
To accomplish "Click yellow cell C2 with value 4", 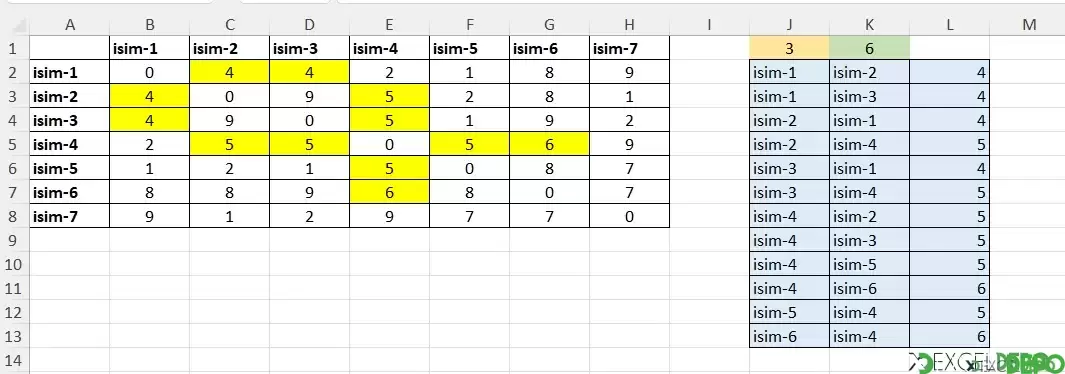I will point(230,73).
